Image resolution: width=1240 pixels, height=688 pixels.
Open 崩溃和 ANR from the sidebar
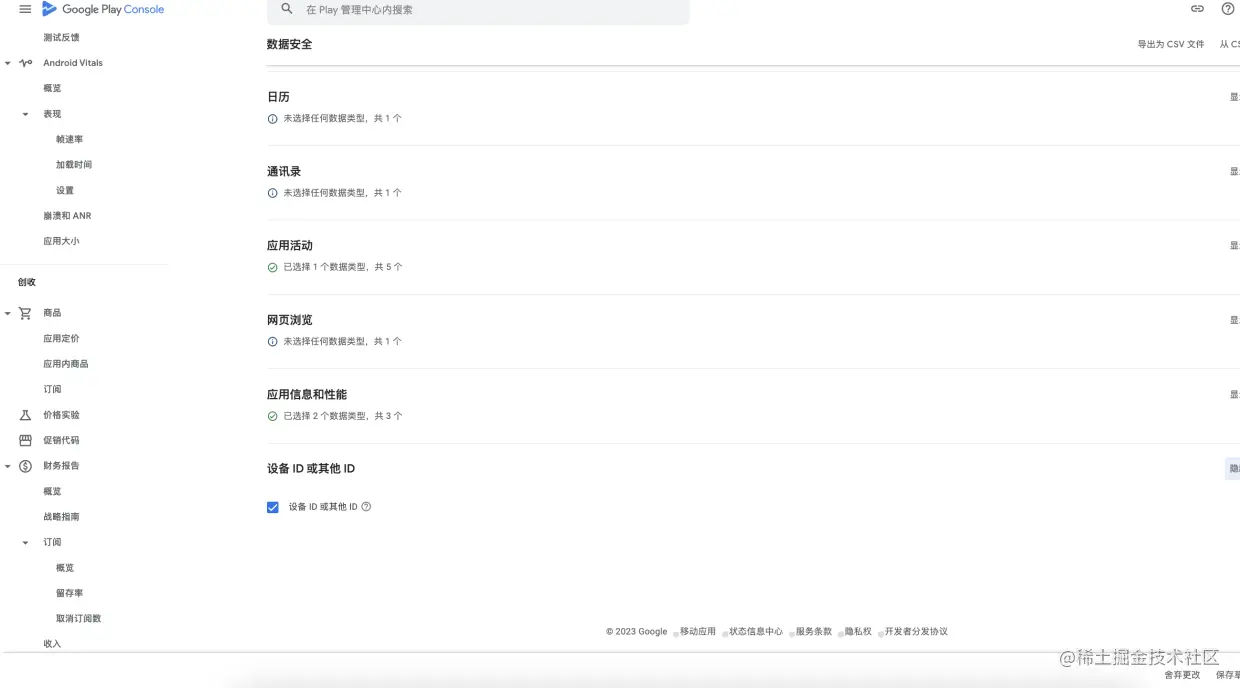pyautogui.click(x=66, y=215)
